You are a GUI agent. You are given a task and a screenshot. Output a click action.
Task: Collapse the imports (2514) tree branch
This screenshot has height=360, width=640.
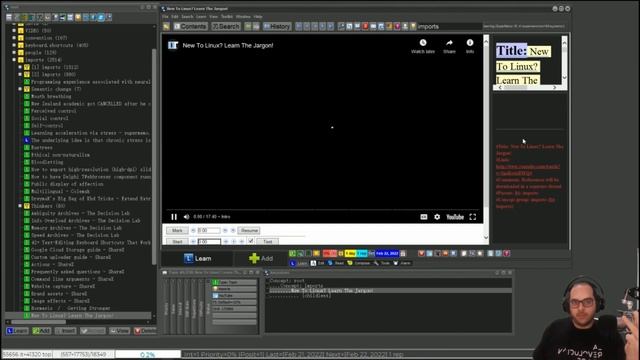click(x=14, y=60)
